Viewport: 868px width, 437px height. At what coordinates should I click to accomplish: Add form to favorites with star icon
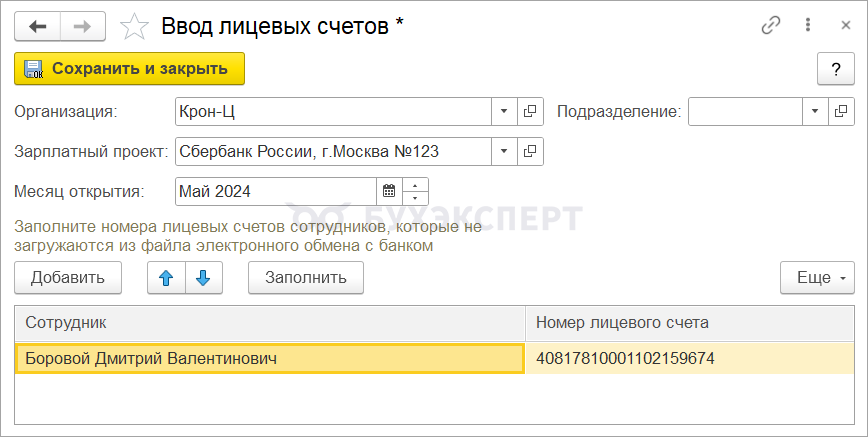pos(134,27)
